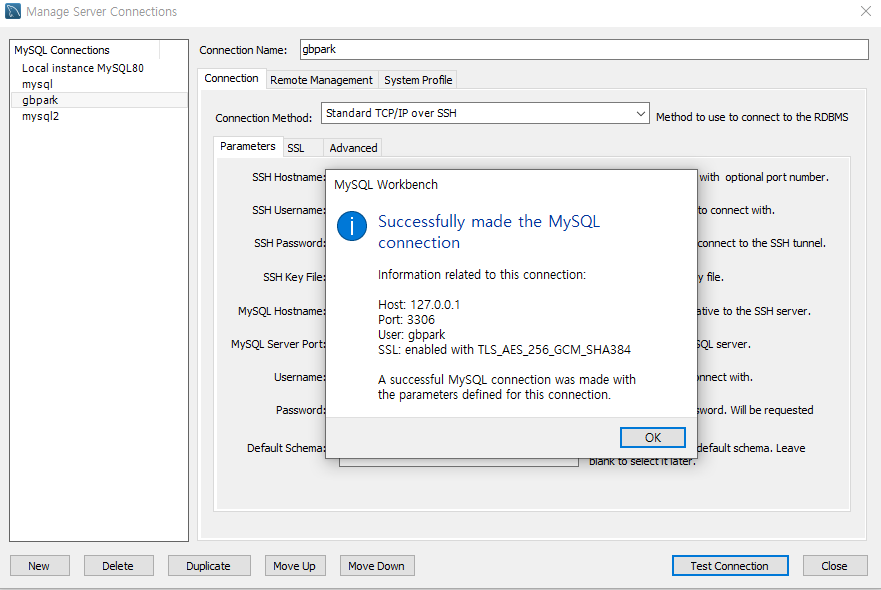Click the 'MySQL Server Port:' label
Image resolution: width=881 pixels, height=590 pixels.
point(278,344)
